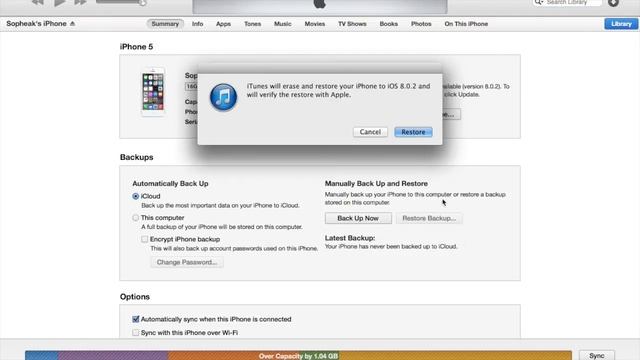Image resolution: width=640 pixels, height=360 pixels.
Task: Eject Sopheak's iPhone
Action: [x=72, y=24]
